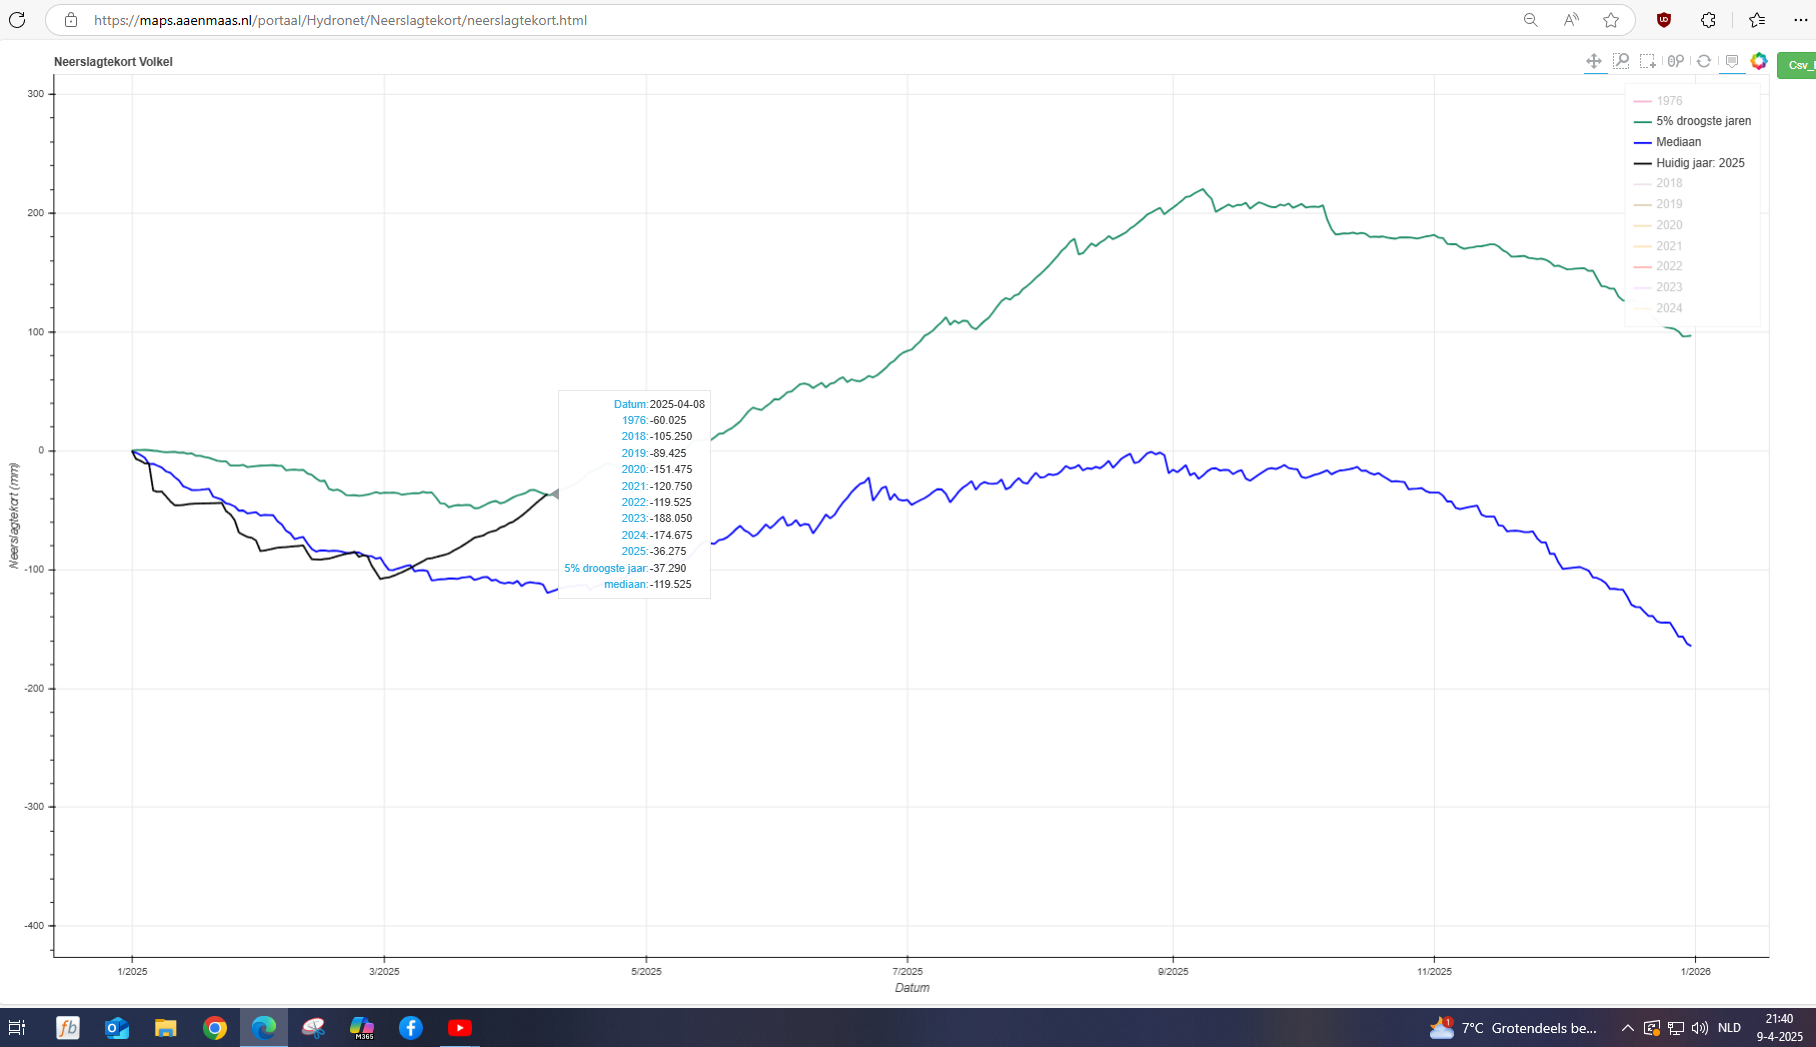
Task: Click the address bar URL
Action: coord(340,20)
